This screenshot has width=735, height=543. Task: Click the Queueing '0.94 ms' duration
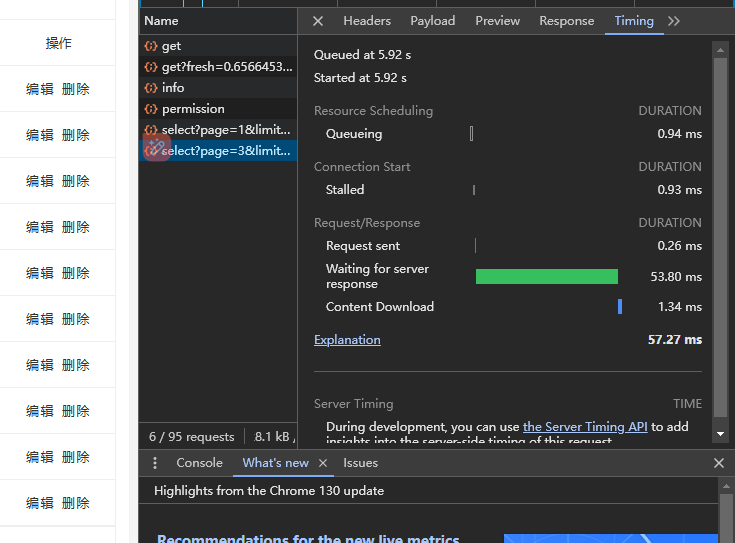(x=680, y=134)
